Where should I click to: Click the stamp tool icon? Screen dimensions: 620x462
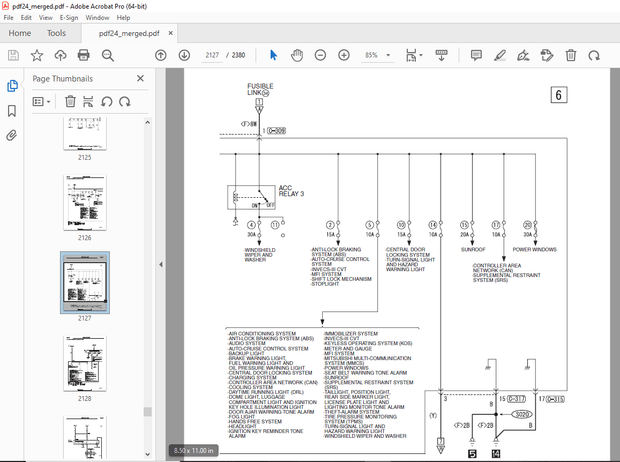point(547,55)
